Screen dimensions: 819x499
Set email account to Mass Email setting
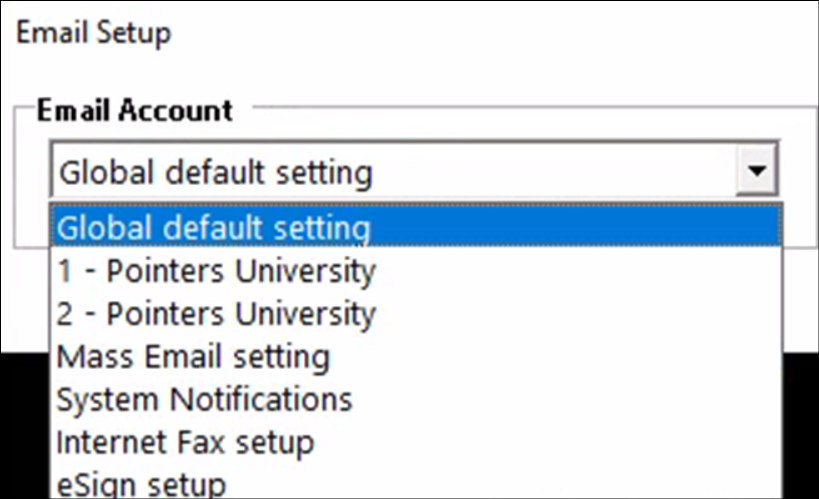click(x=193, y=356)
